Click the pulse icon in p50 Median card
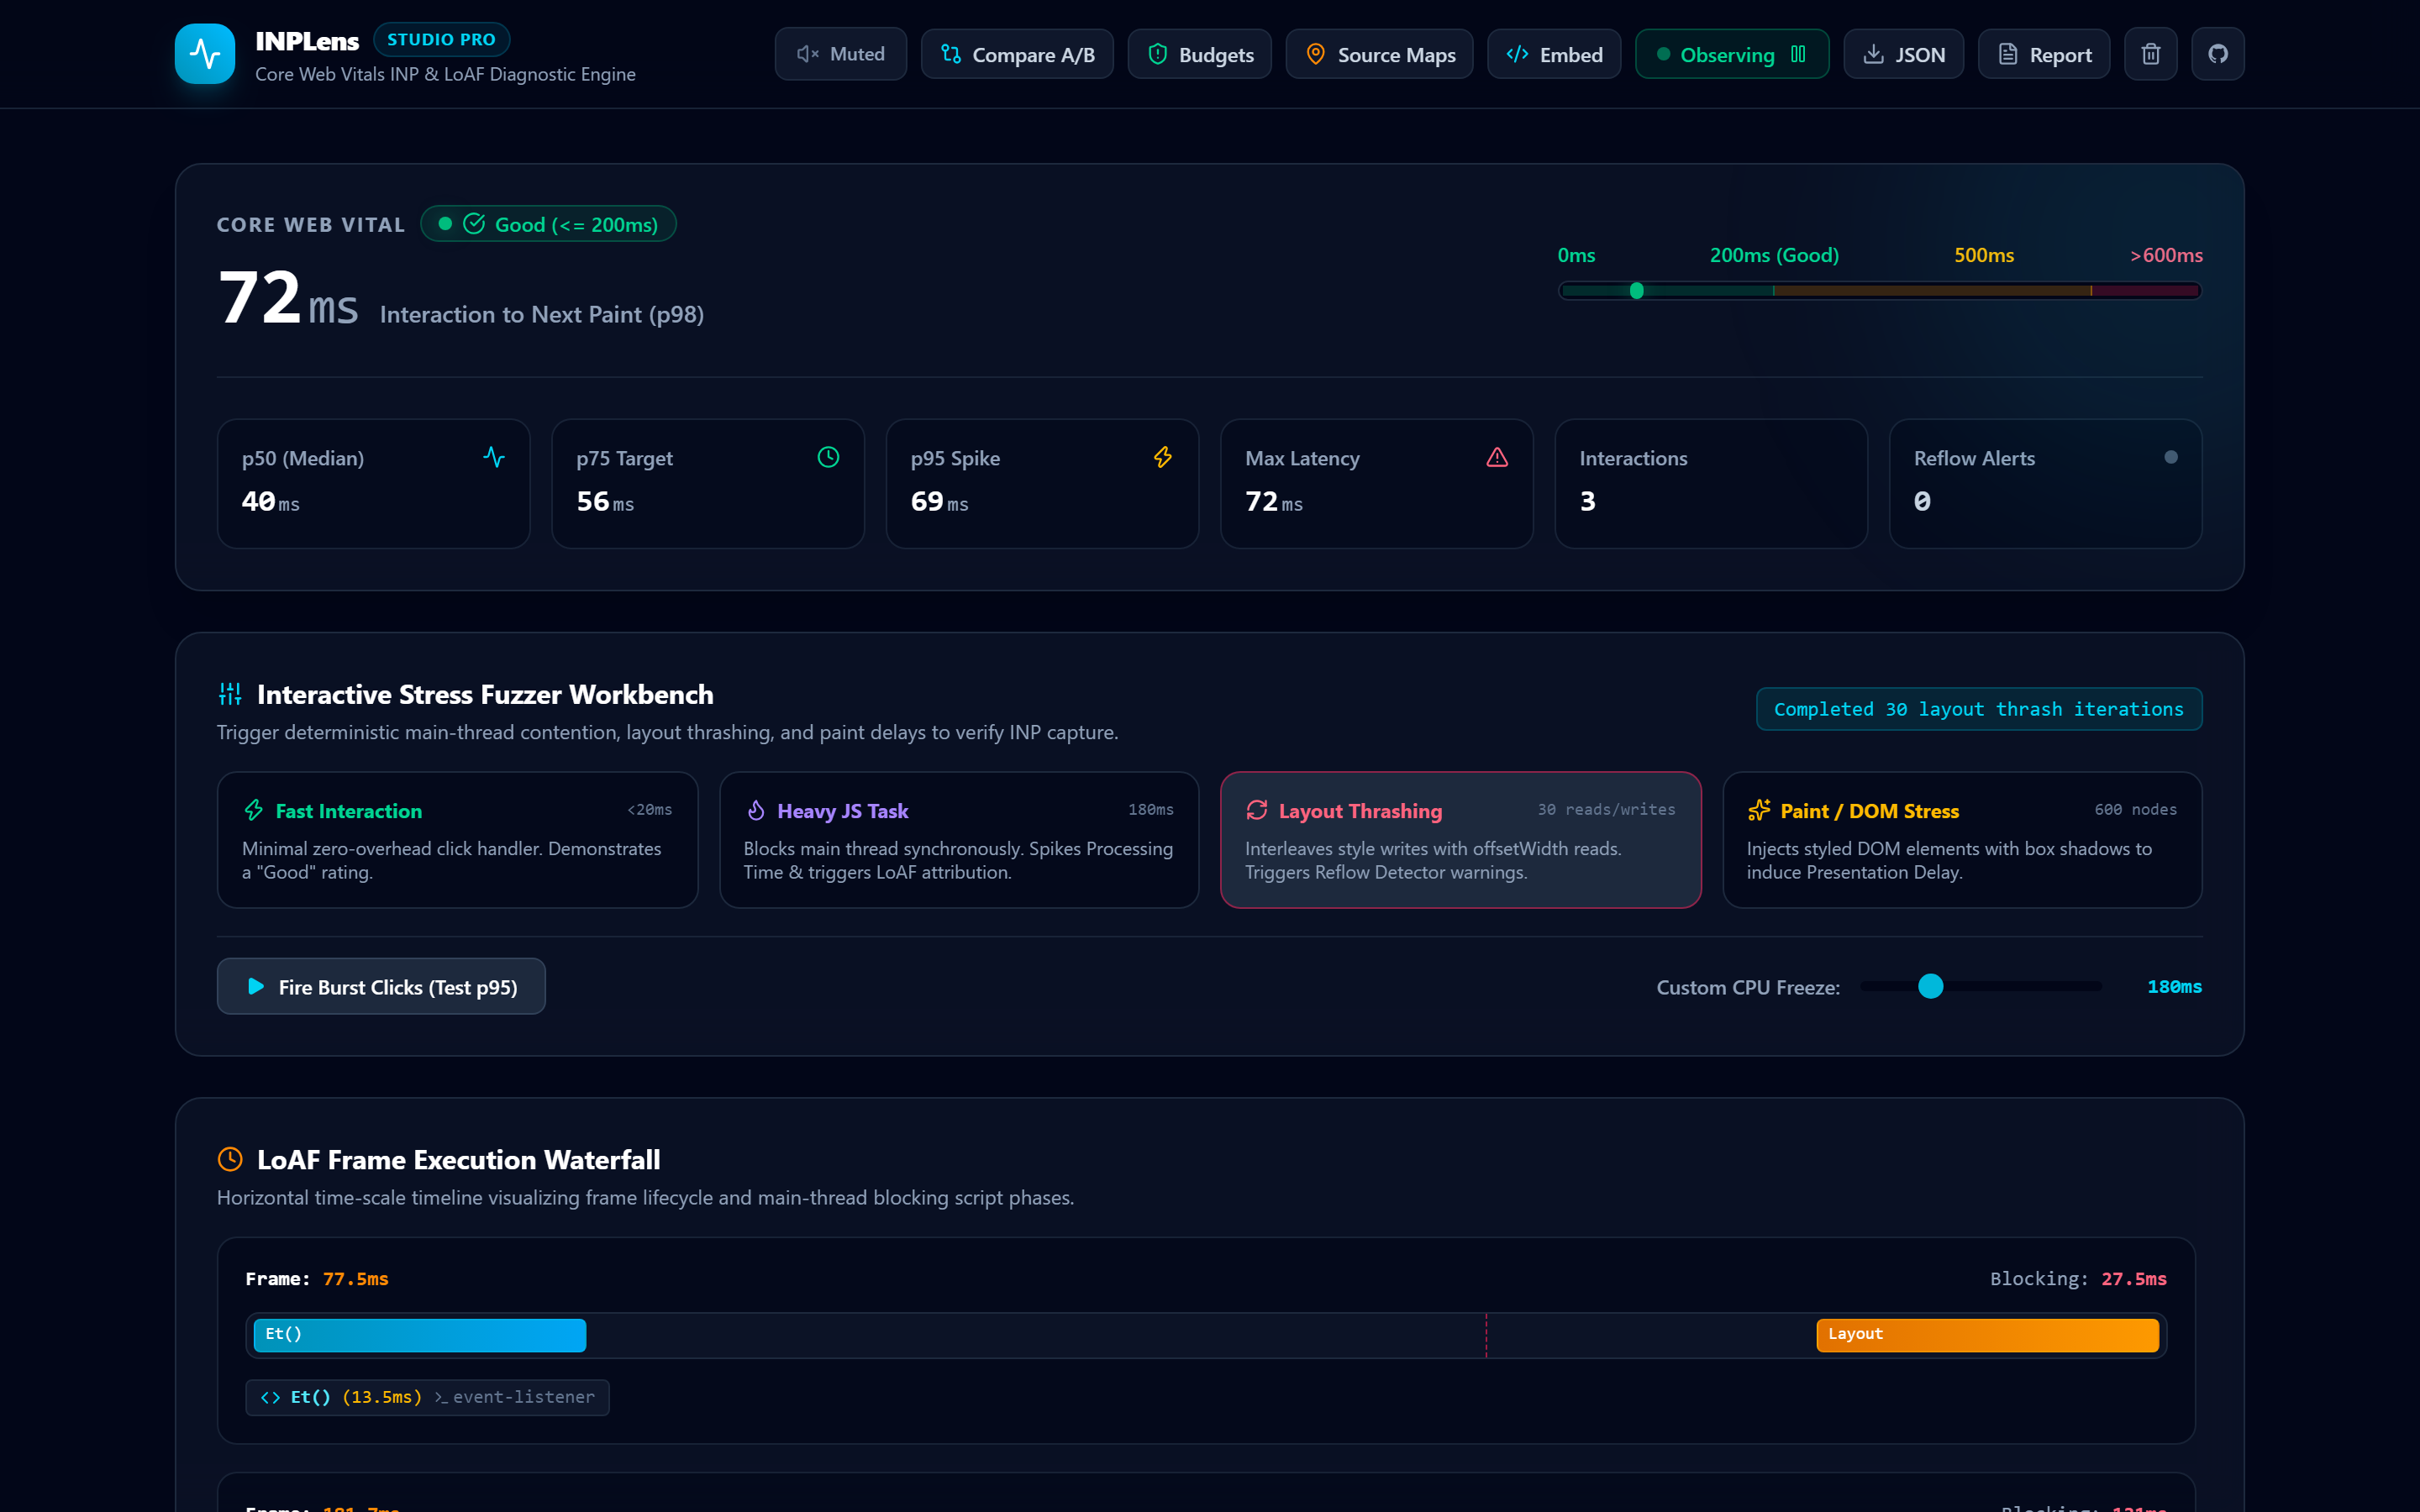2420x1512 pixels. tap(494, 457)
